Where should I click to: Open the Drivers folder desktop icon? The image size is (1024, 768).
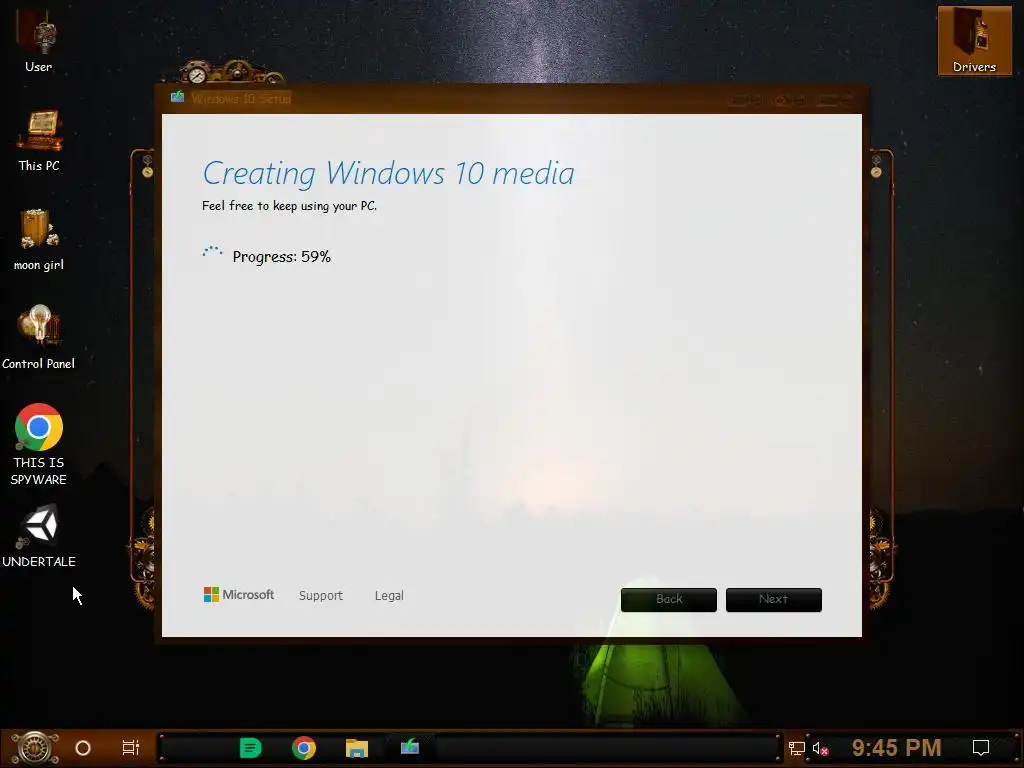click(974, 40)
